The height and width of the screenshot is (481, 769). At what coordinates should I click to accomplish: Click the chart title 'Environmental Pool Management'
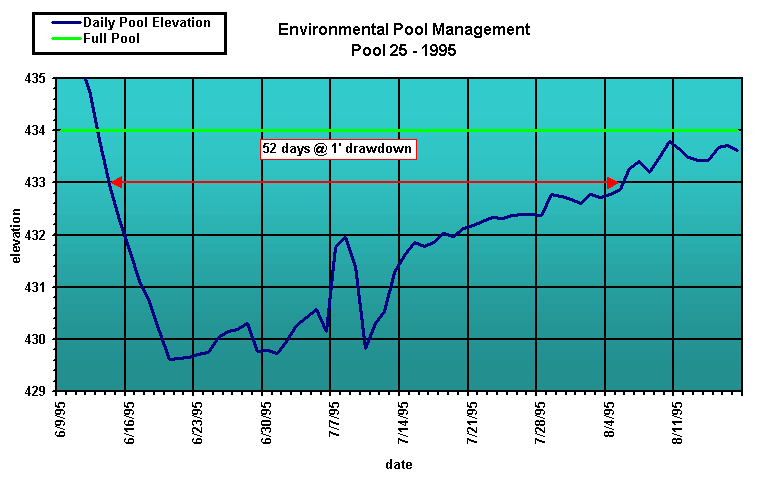404,30
